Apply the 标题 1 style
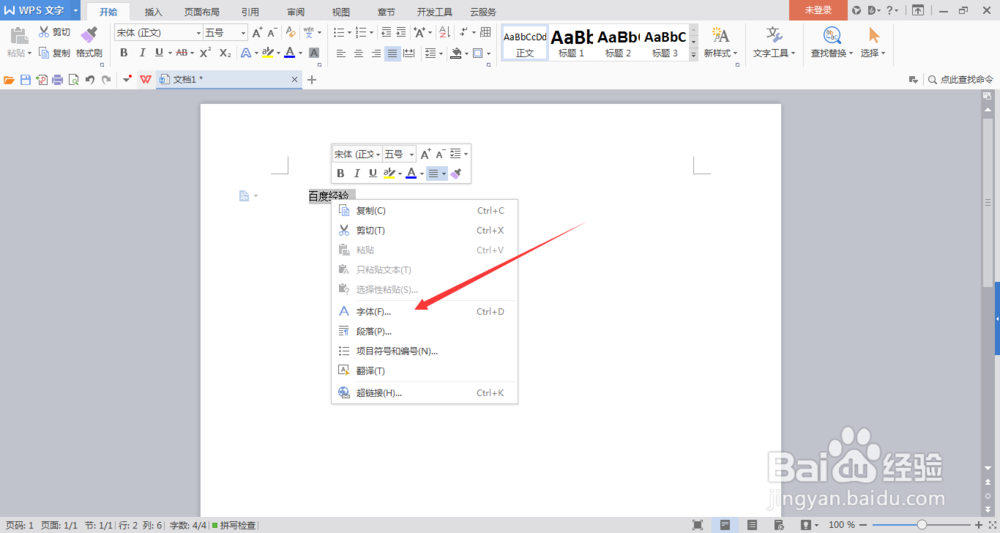Image resolution: width=1000 pixels, height=533 pixels. tap(571, 43)
